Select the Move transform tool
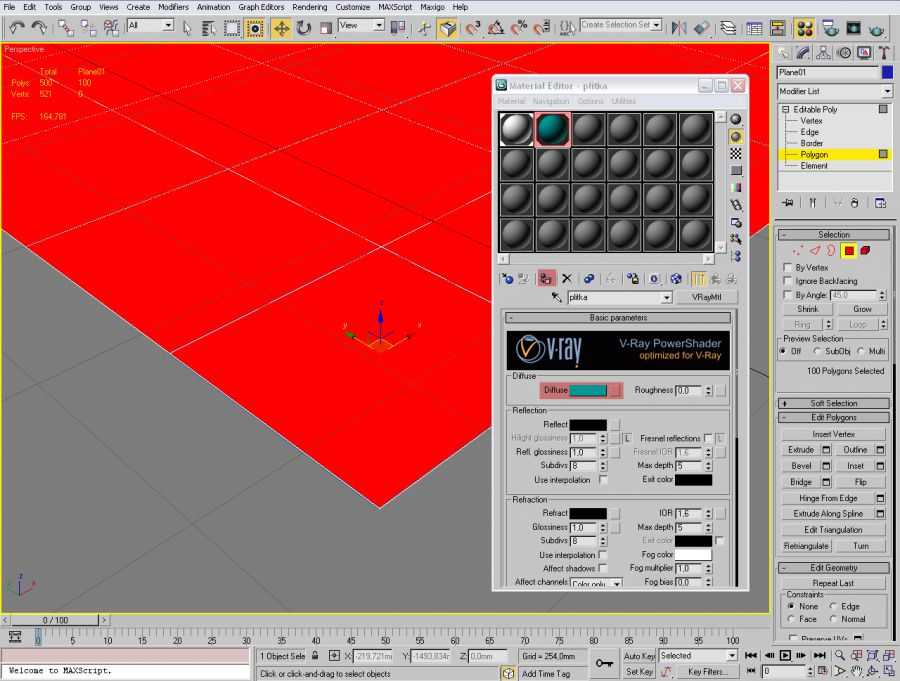Viewport: 900px width, 681px height. (x=281, y=28)
